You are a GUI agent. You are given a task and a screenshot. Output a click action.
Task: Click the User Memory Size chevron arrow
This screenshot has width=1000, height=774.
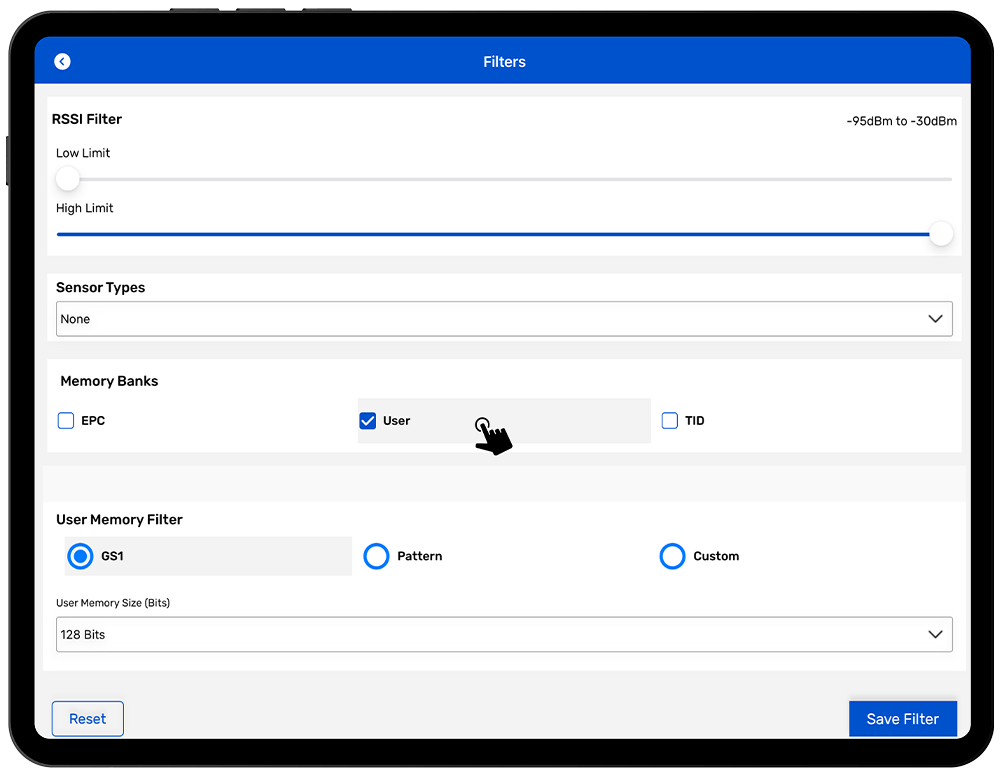pos(935,635)
